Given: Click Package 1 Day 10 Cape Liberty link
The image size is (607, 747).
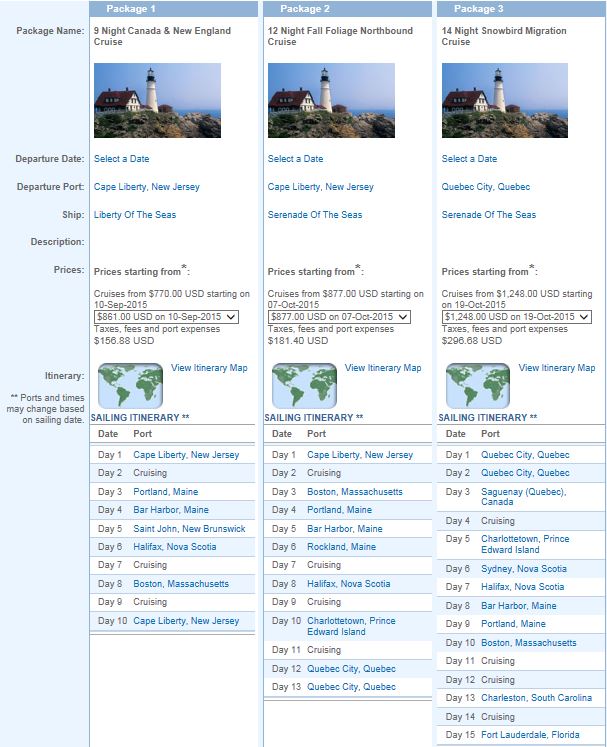Looking at the screenshot, I should 186,621.
